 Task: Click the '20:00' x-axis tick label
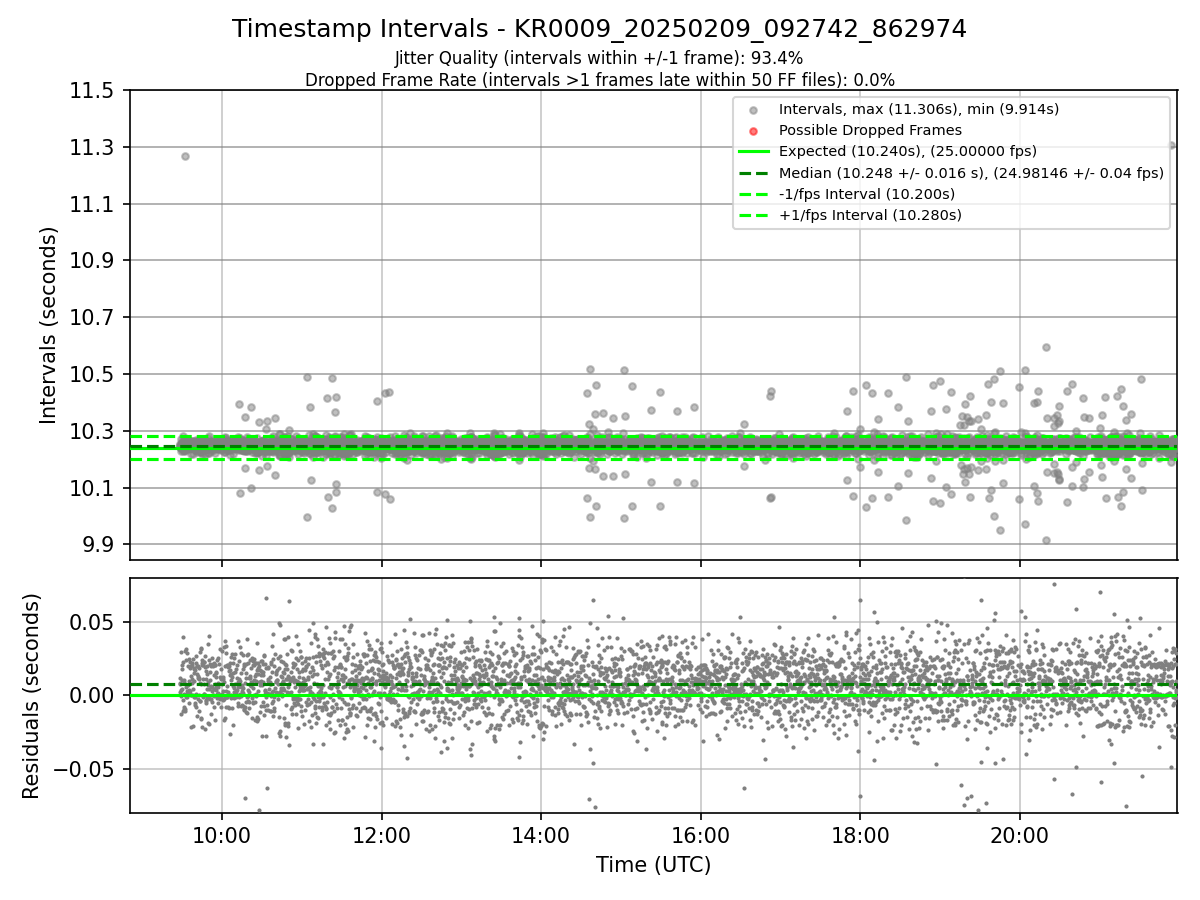point(1019,834)
